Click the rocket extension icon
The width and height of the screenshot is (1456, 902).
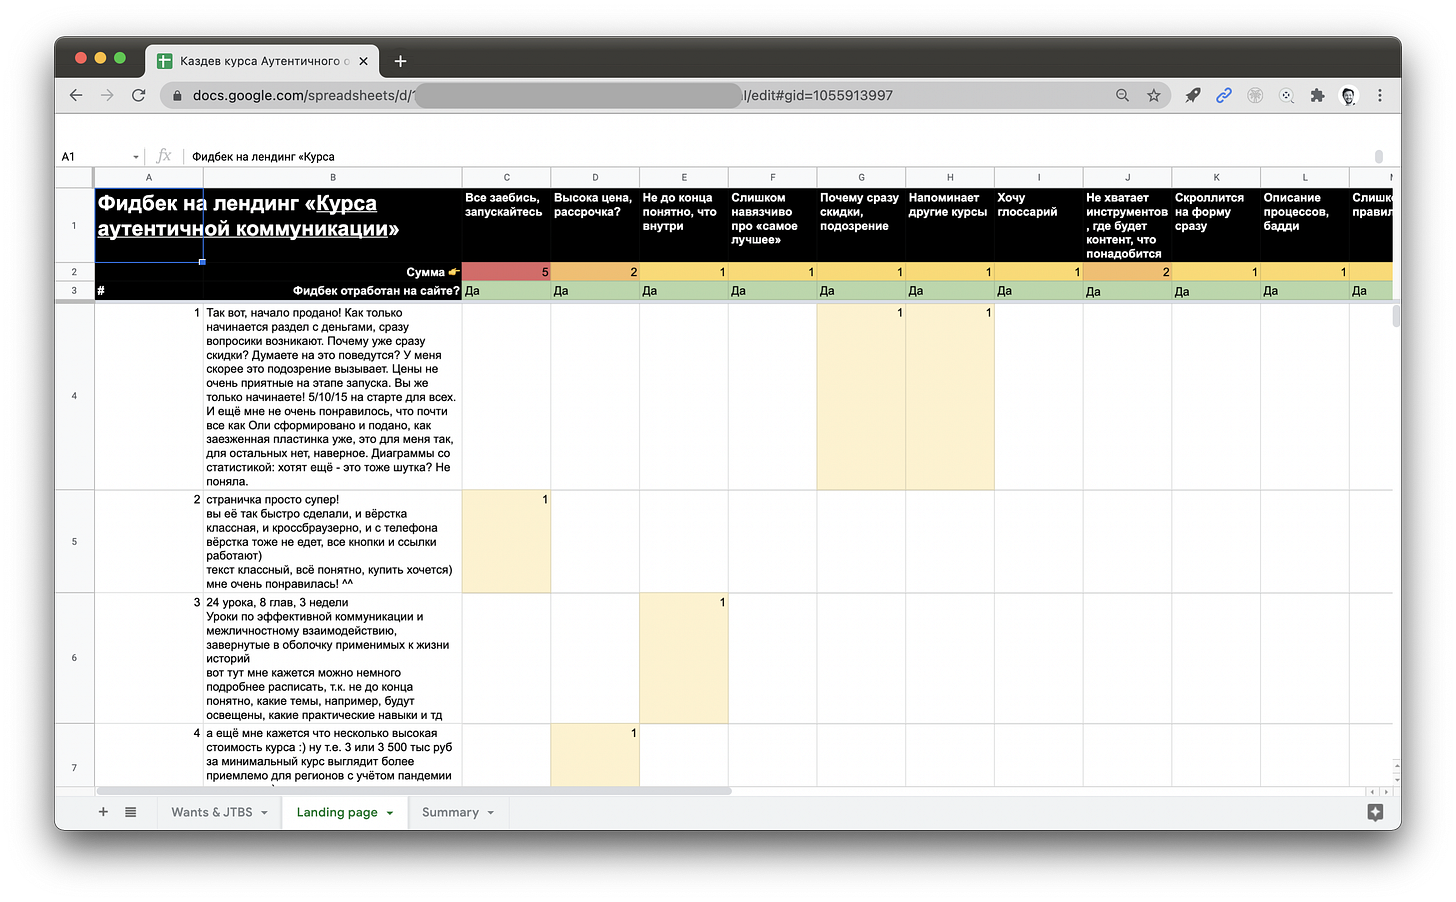click(1192, 95)
